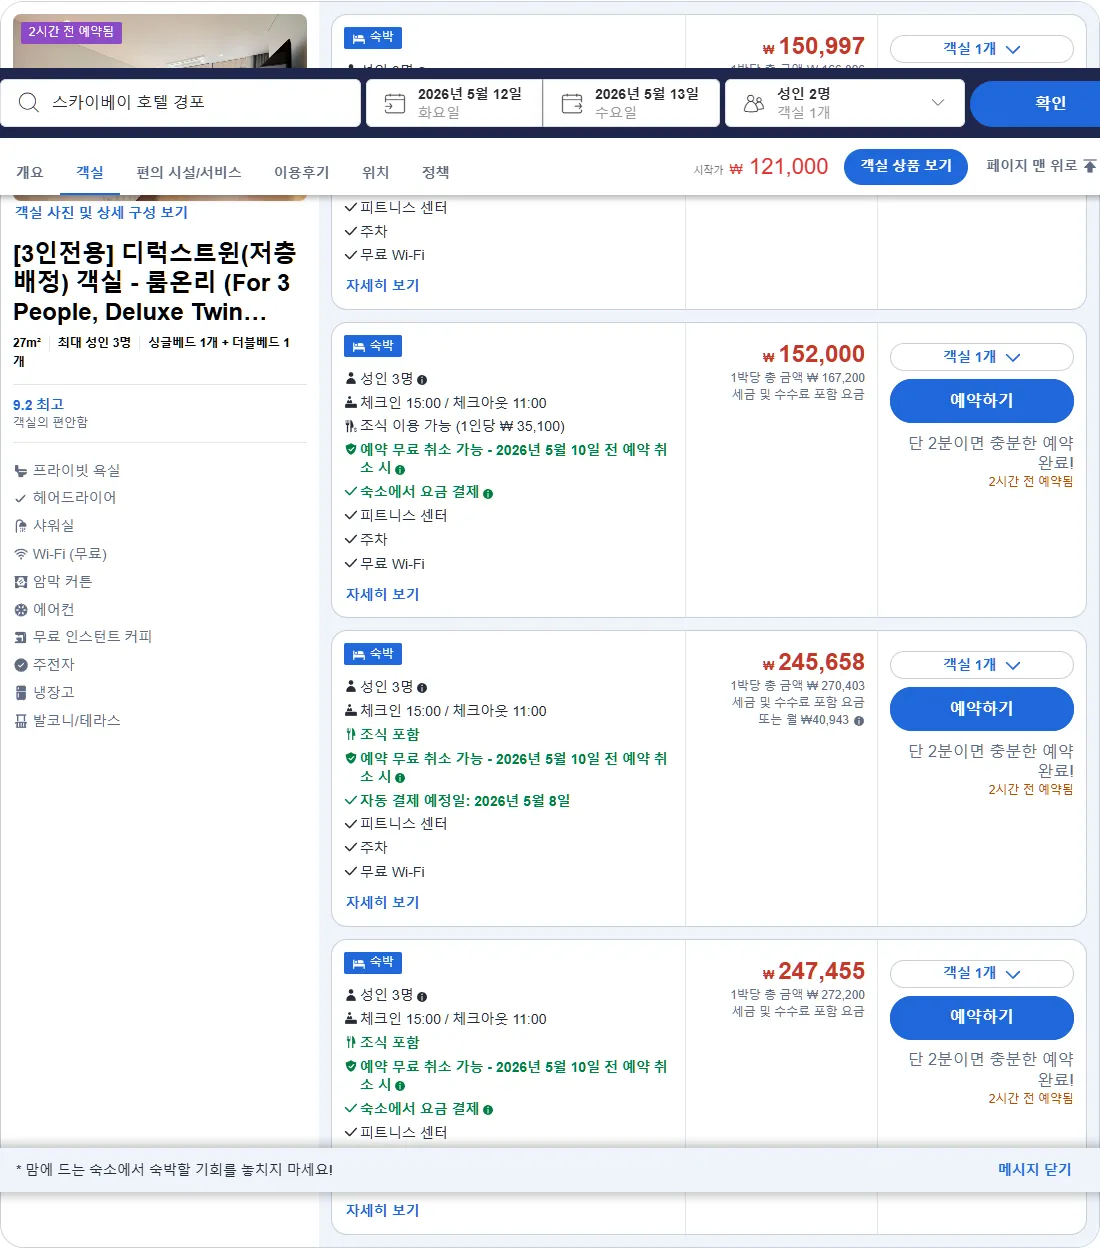The width and height of the screenshot is (1100, 1248).
Task: Book the ₩152,000 offer with 예약하기
Action: 982,401
